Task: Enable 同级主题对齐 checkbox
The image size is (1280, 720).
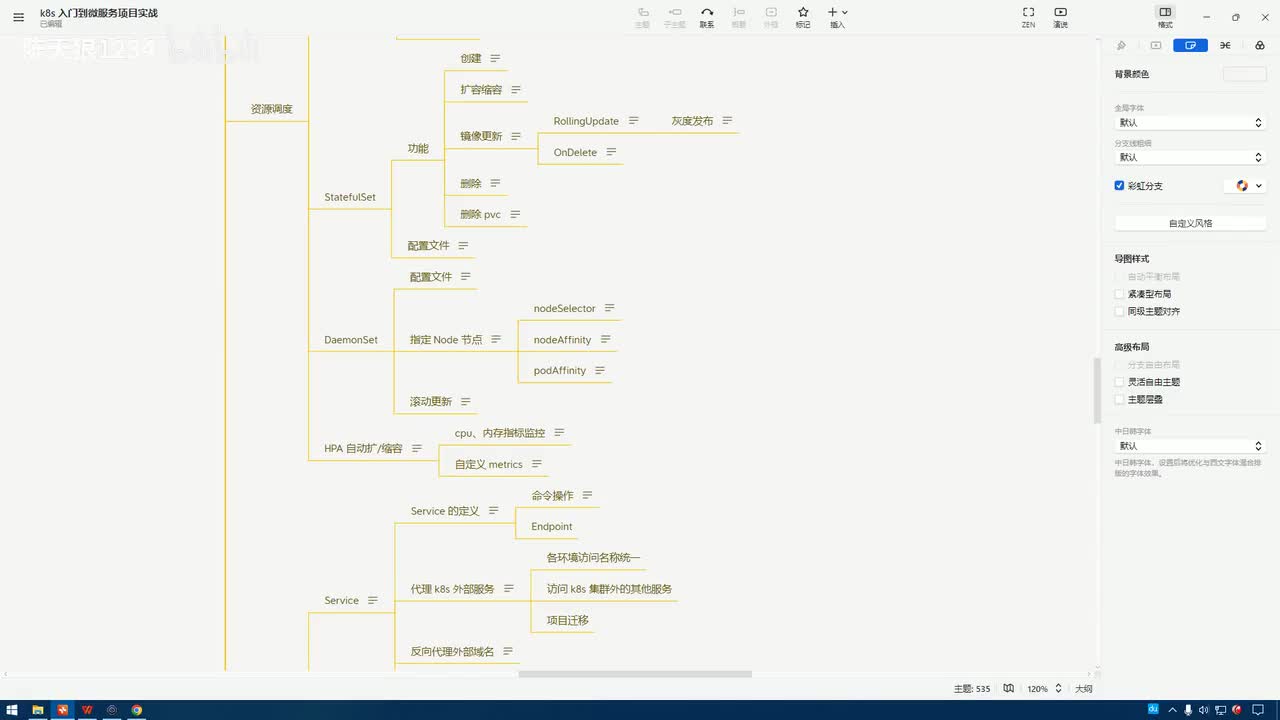Action: [1120, 312]
